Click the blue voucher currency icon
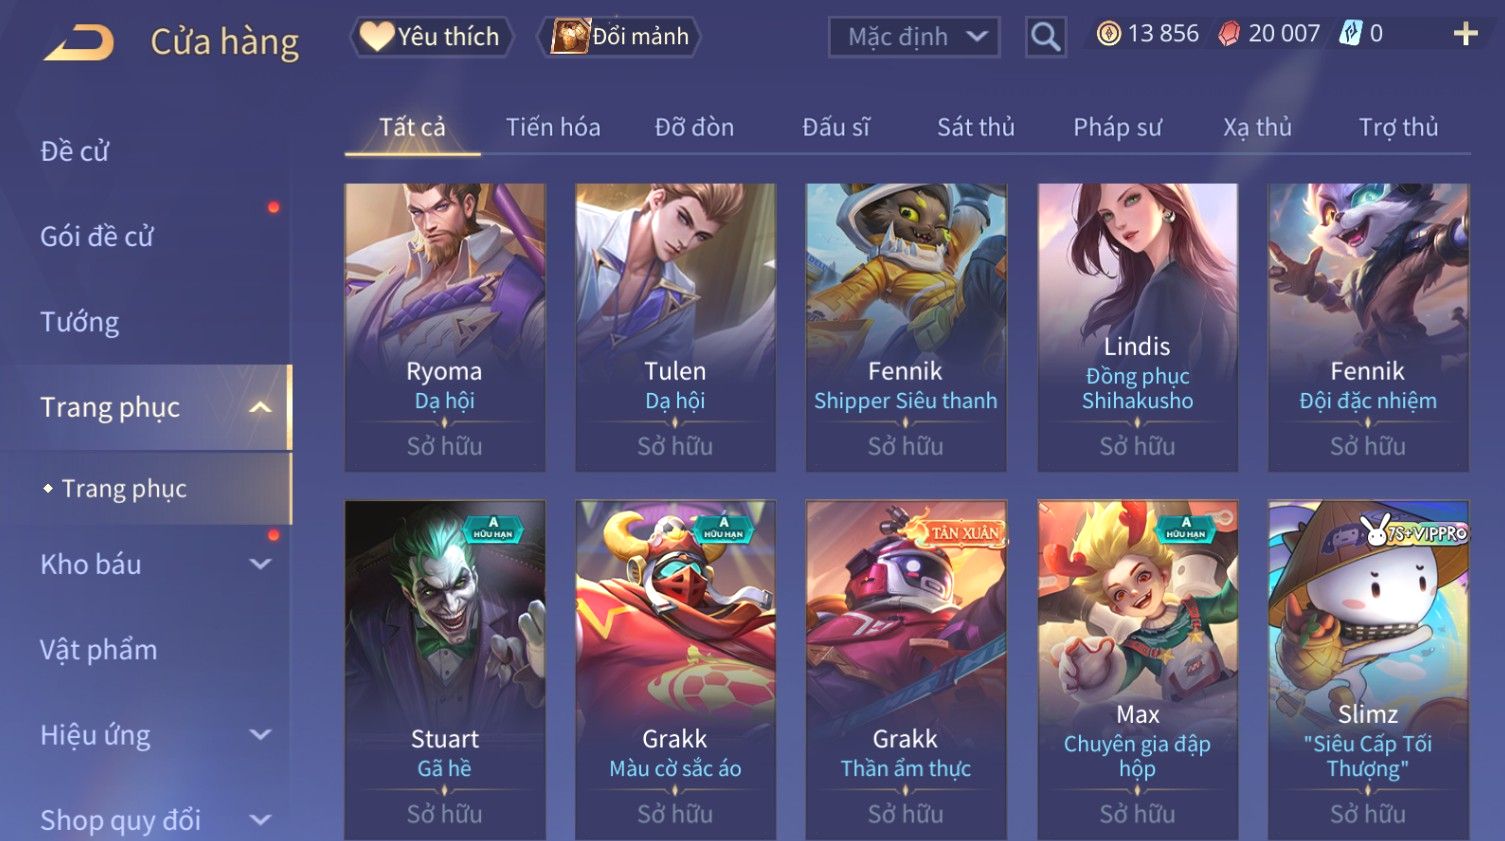Image resolution: width=1505 pixels, height=841 pixels. pos(1350,34)
